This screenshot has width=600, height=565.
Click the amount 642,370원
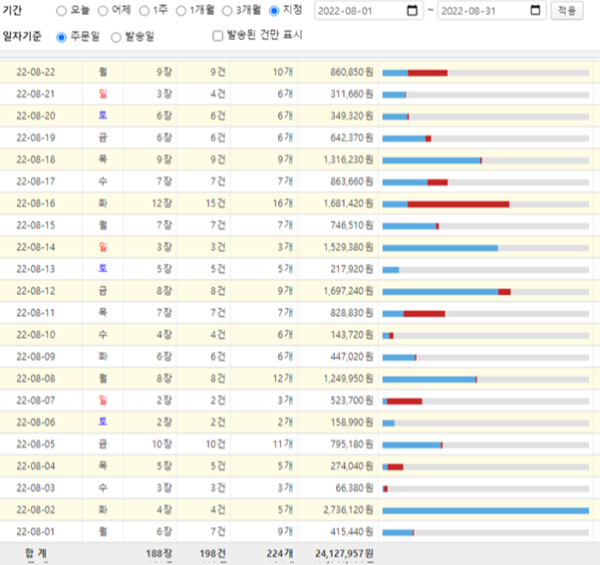352,137
